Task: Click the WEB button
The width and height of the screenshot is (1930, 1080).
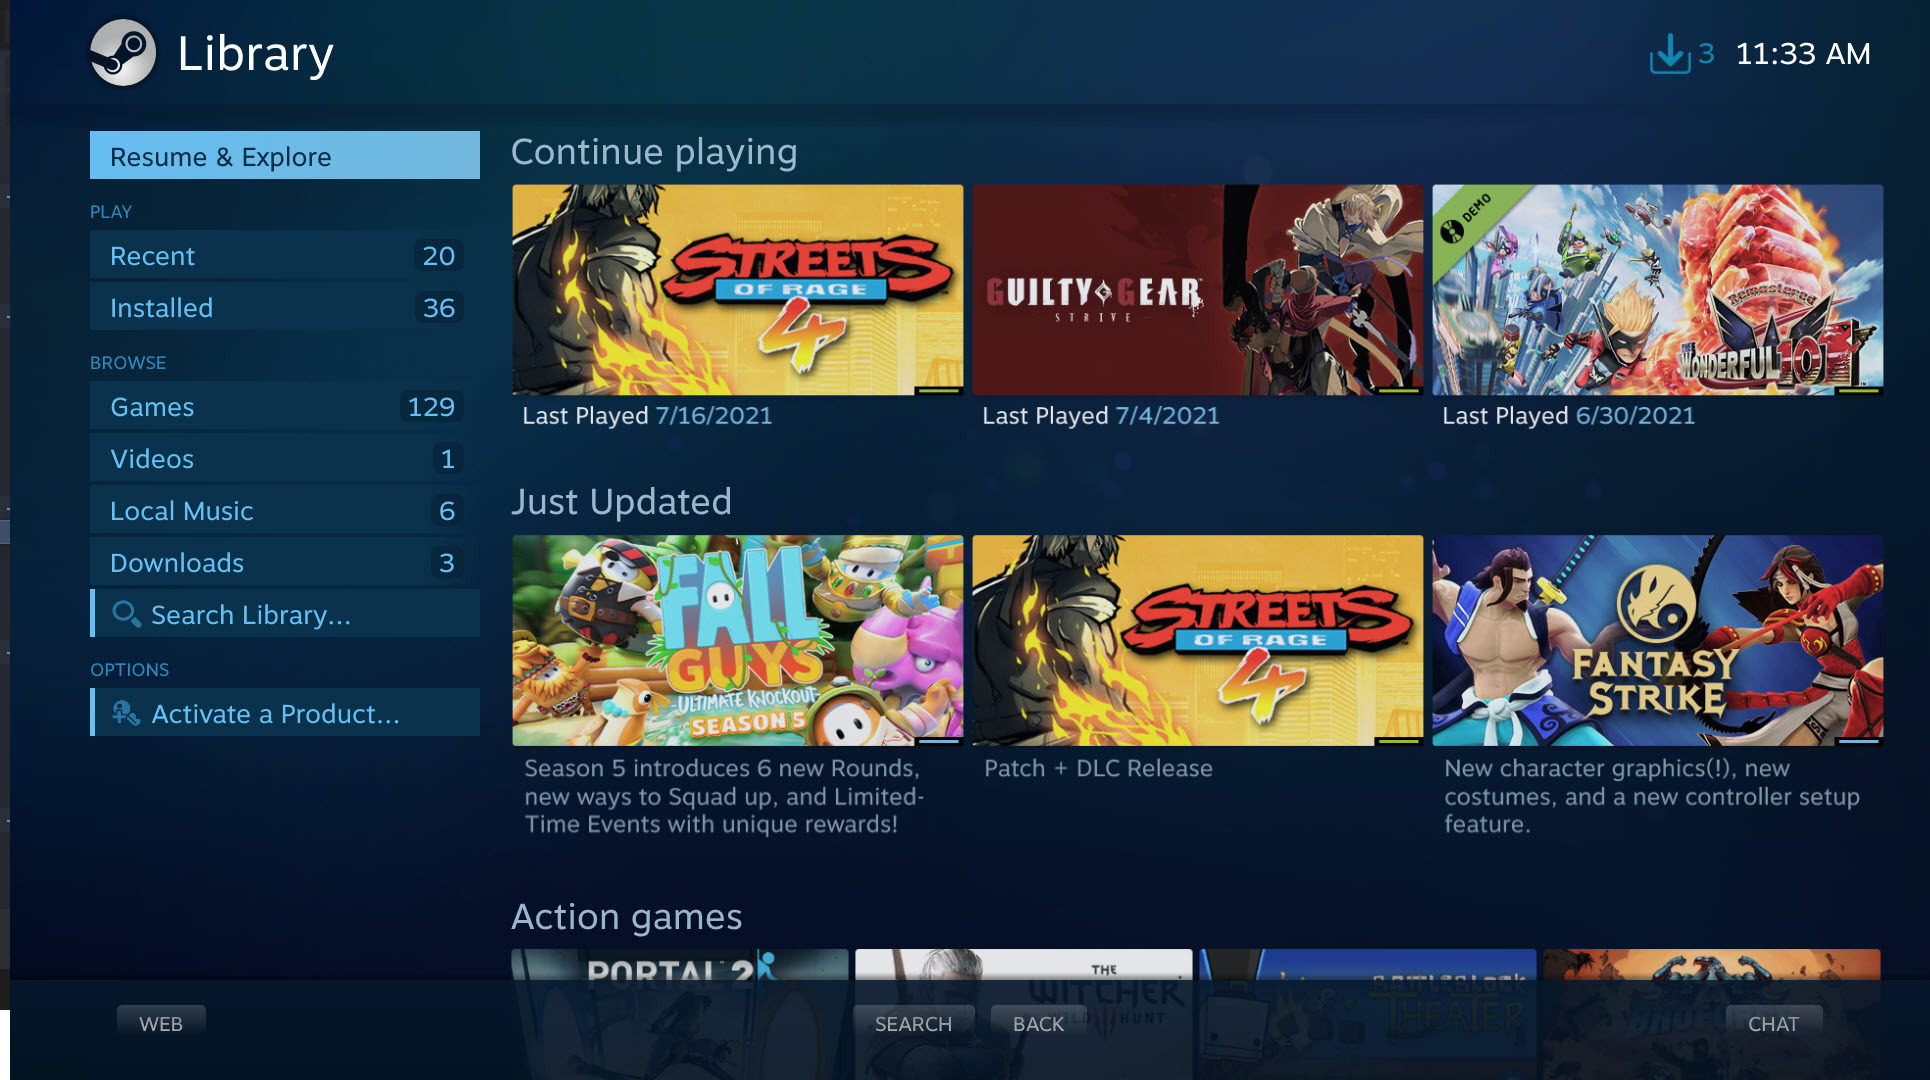Action: tap(161, 1023)
